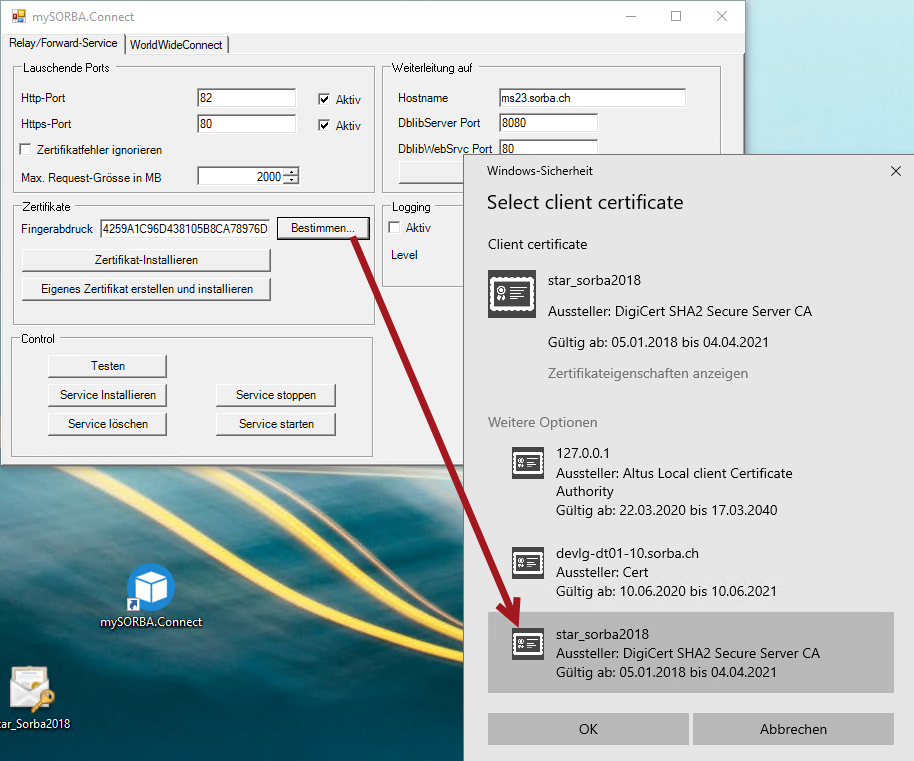
Task: Click Gültig ab: 22.03.2020 bis 17.03.2040 text
Action: tap(666, 510)
